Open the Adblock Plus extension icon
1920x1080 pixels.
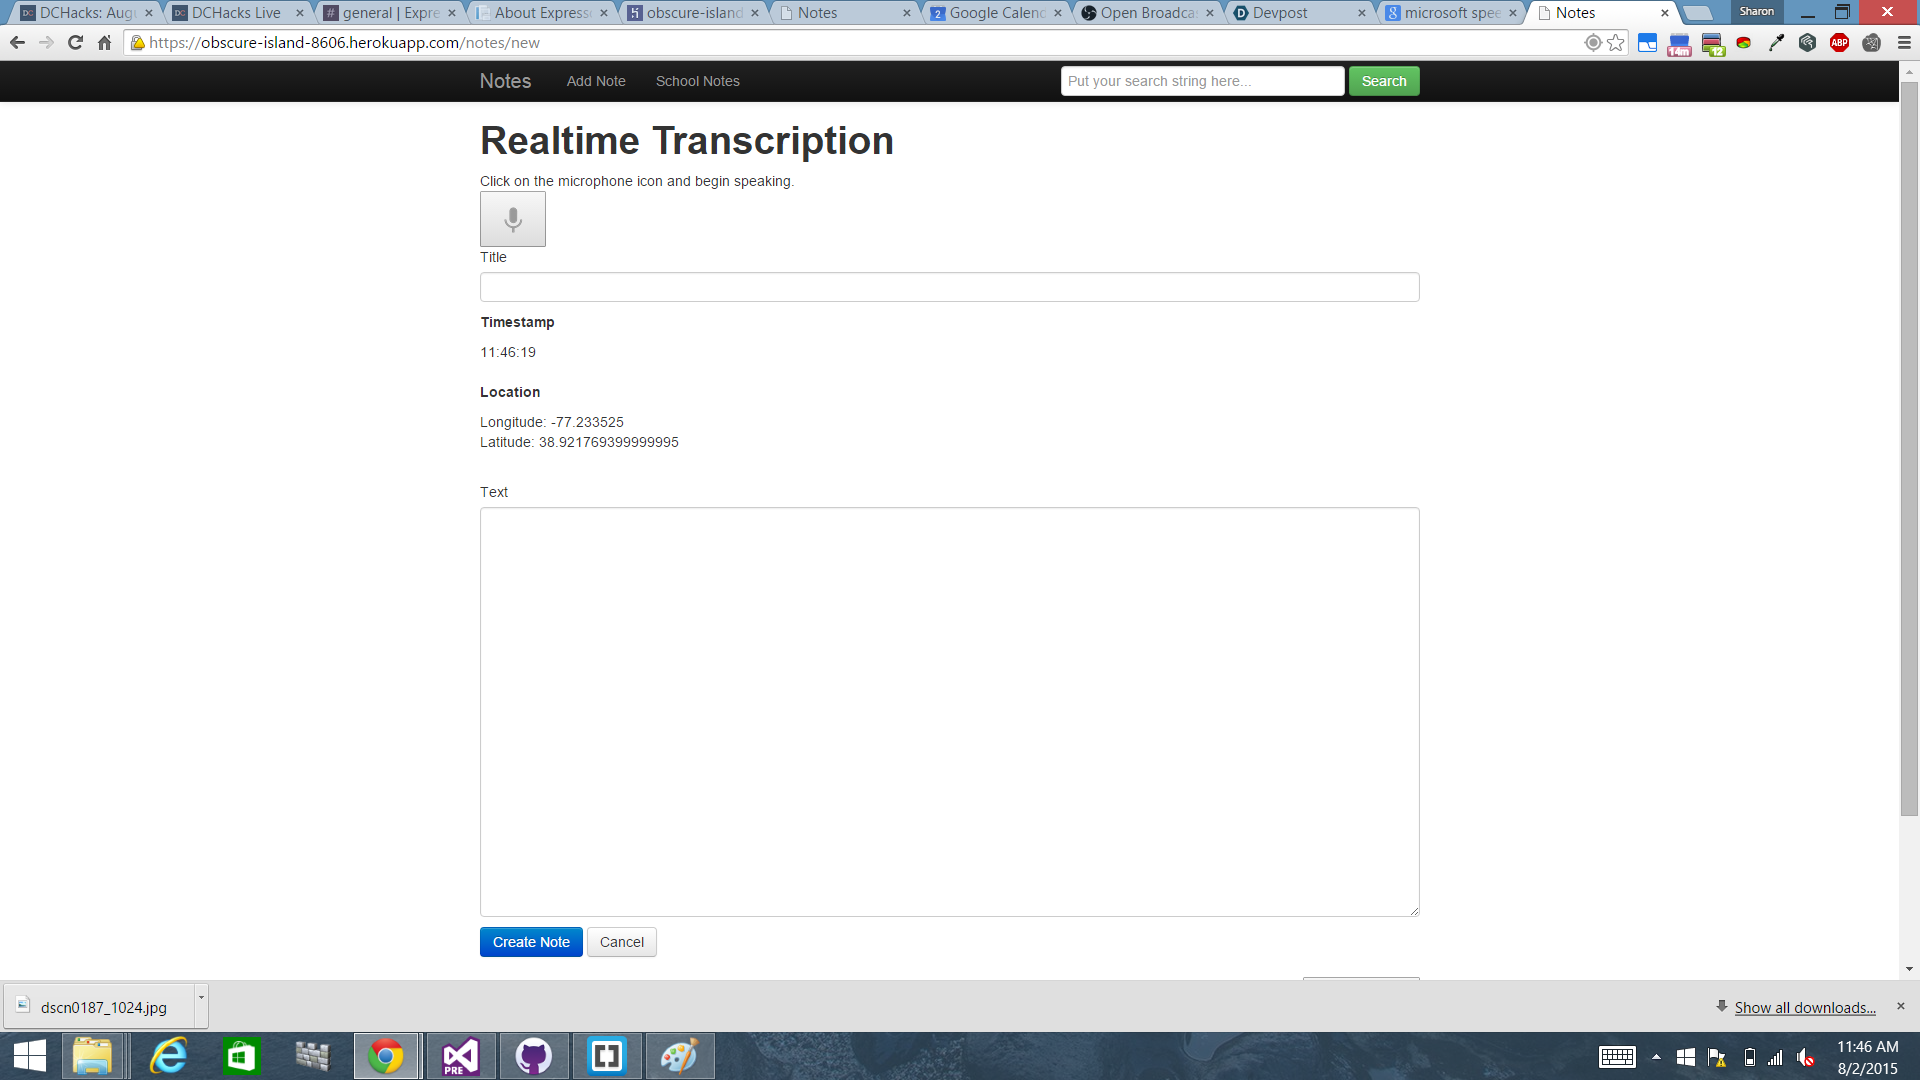(1839, 43)
